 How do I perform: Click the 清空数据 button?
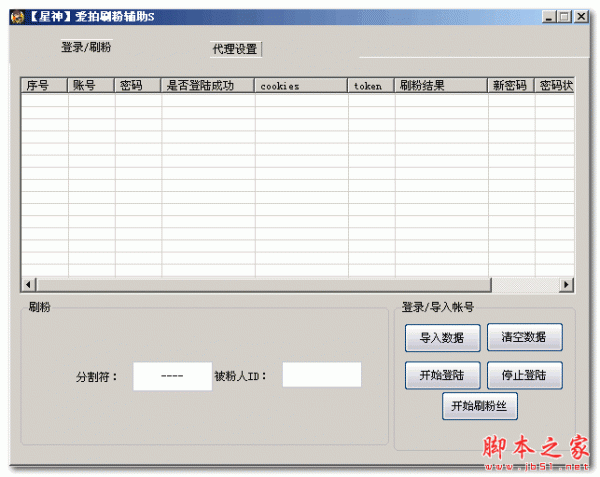pos(524,337)
